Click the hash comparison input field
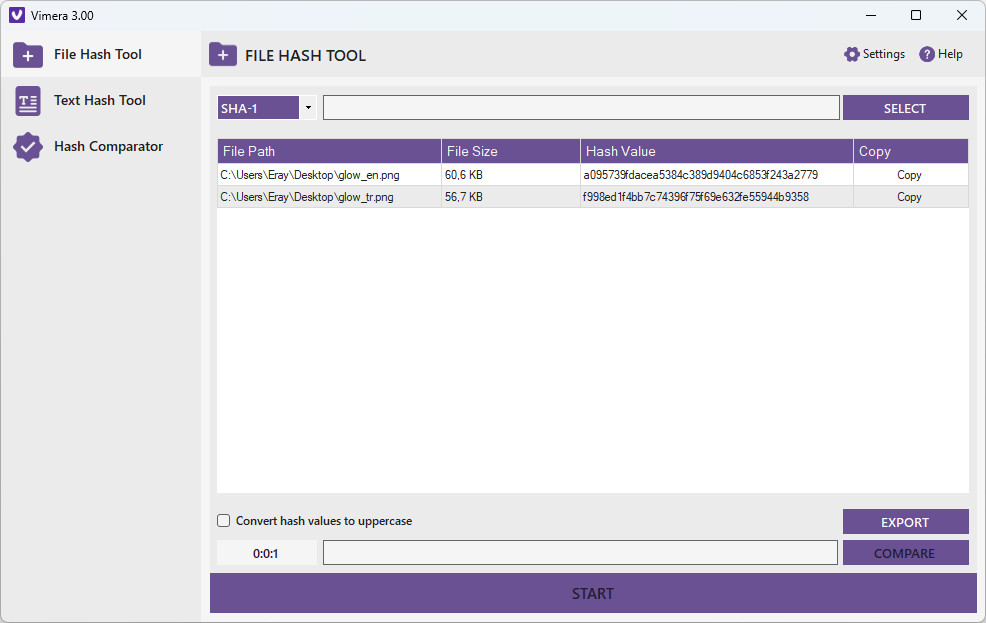 point(580,553)
